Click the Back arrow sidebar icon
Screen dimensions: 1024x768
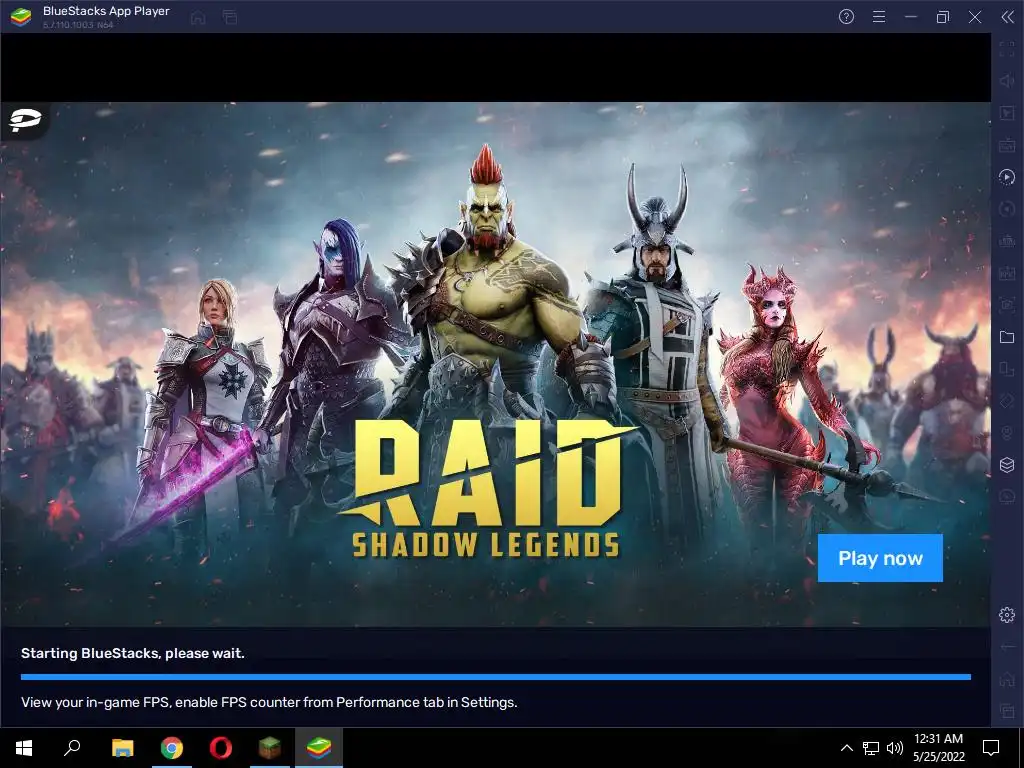(1007, 647)
